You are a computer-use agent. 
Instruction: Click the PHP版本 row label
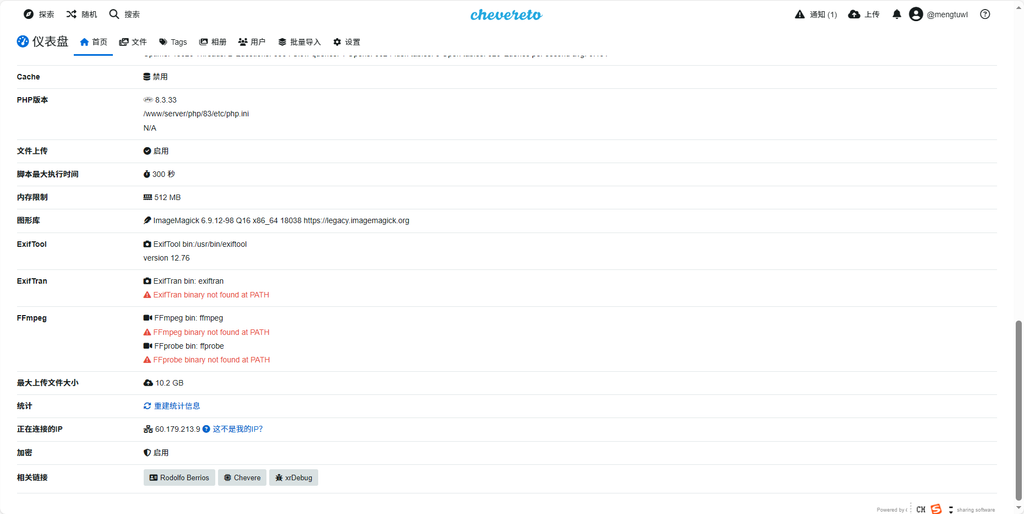coord(33,100)
